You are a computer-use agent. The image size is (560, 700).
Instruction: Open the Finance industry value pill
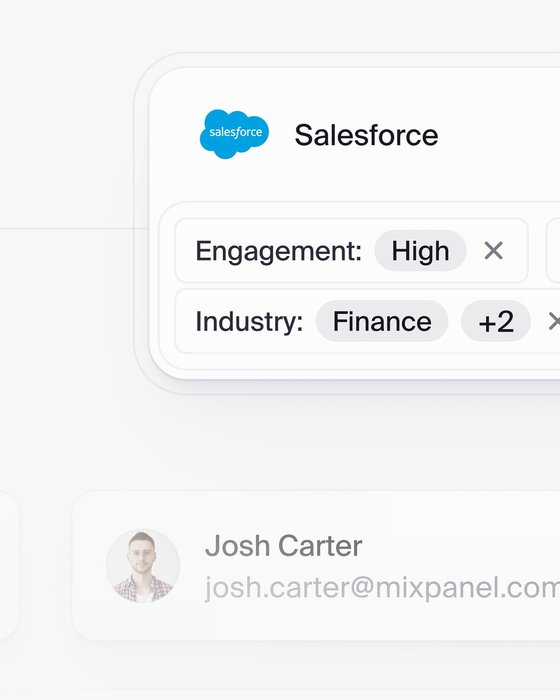[x=382, y=321]
